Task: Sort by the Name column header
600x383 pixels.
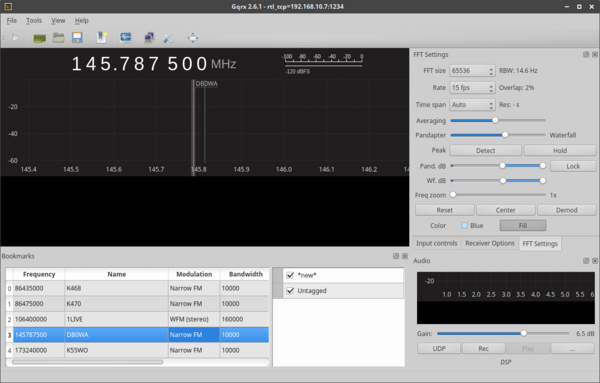Action: click(x=116, y=274)
